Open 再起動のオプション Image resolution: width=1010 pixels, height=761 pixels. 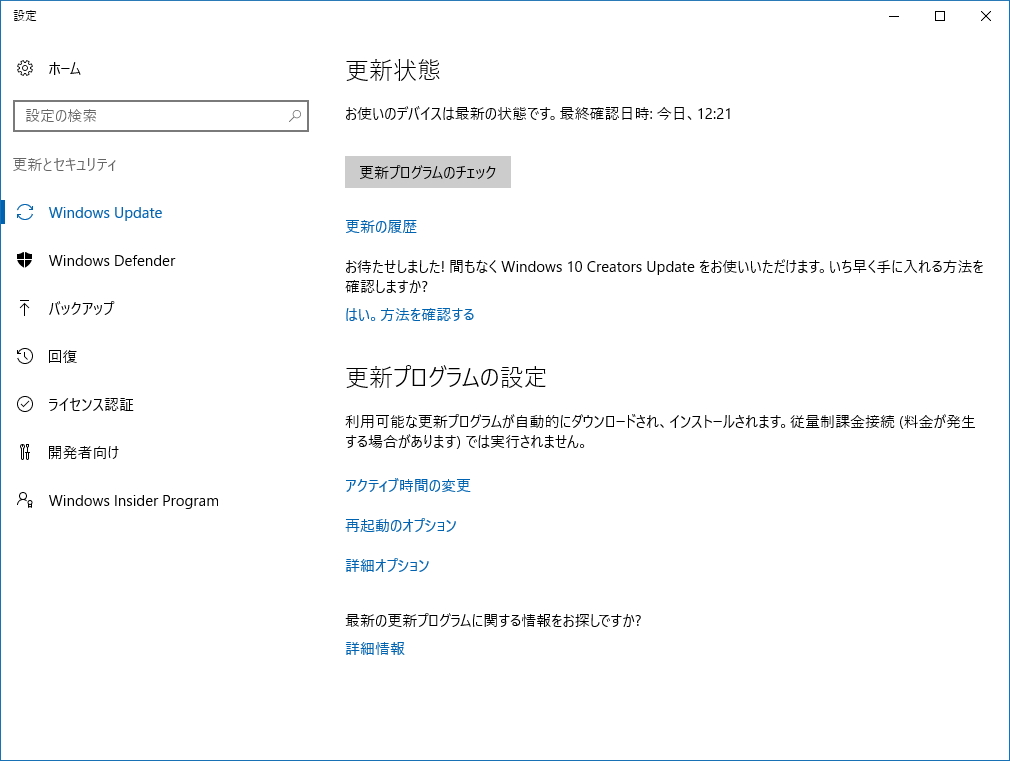[400, 525]
